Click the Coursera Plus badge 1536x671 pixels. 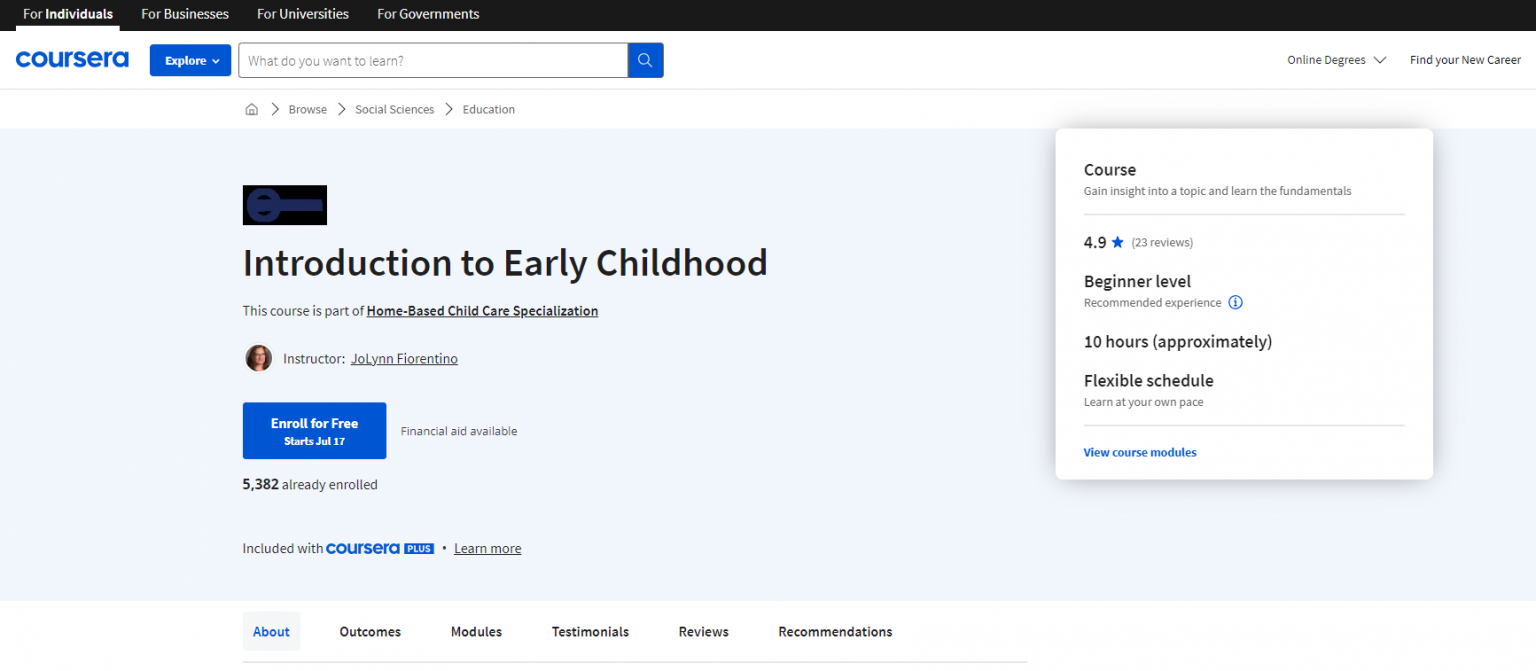point(380,548)
